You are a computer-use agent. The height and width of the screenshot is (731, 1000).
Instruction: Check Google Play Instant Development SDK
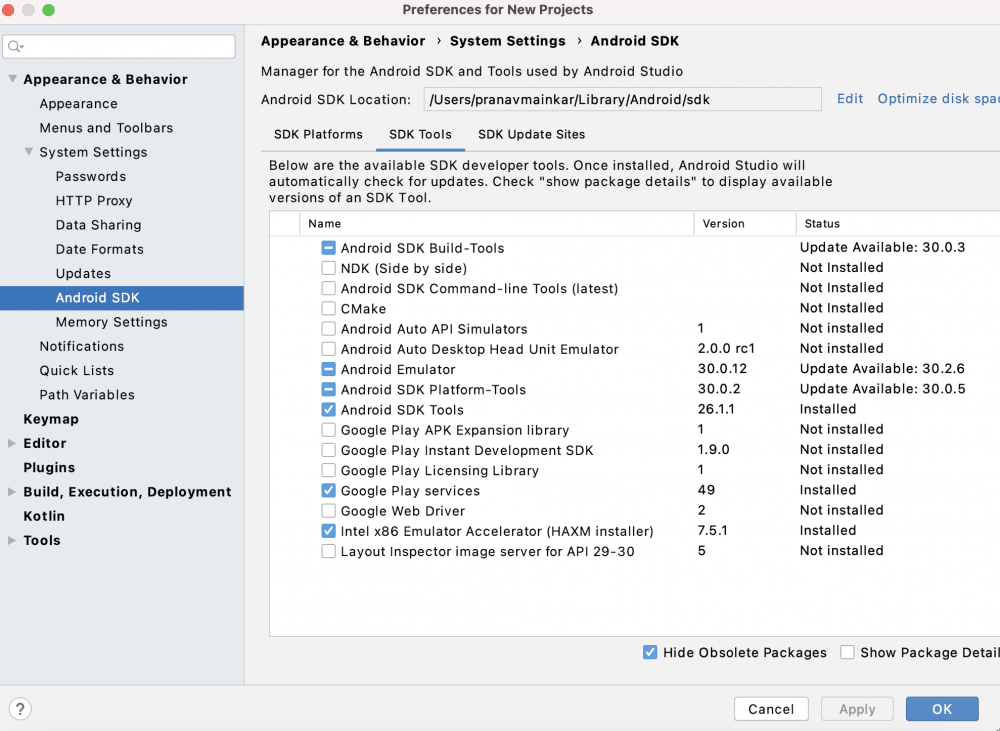tap(328, 450)
